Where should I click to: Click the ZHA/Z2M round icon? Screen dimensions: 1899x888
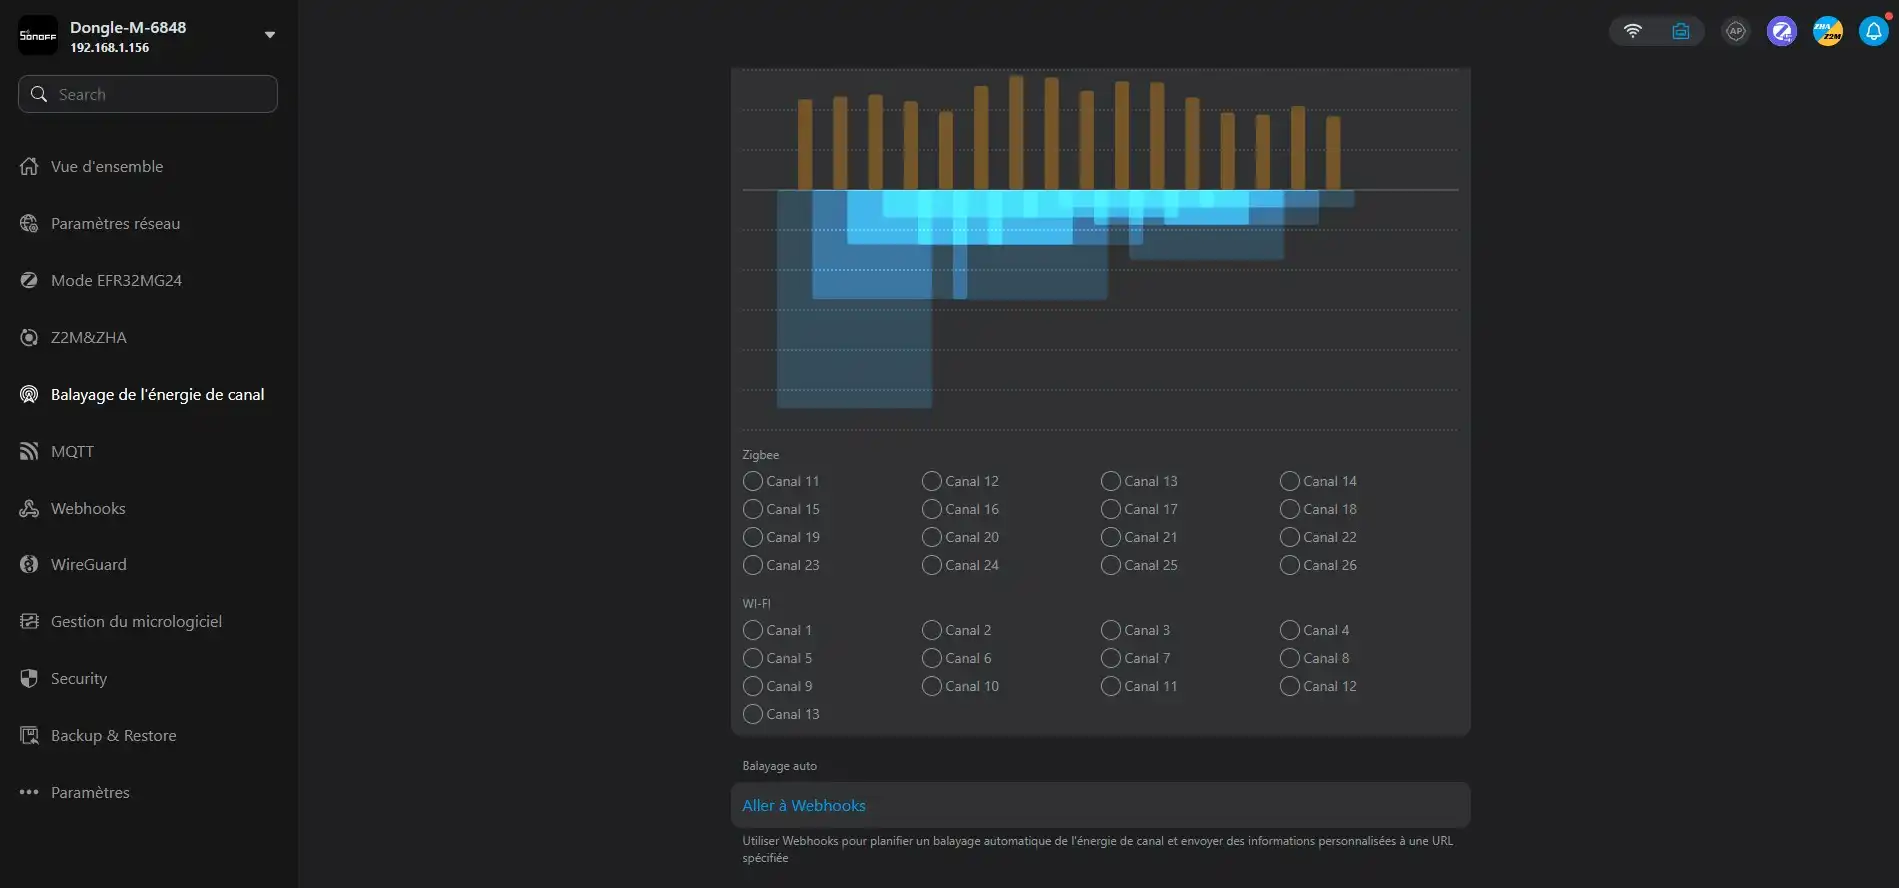(x=1827, y=31)
